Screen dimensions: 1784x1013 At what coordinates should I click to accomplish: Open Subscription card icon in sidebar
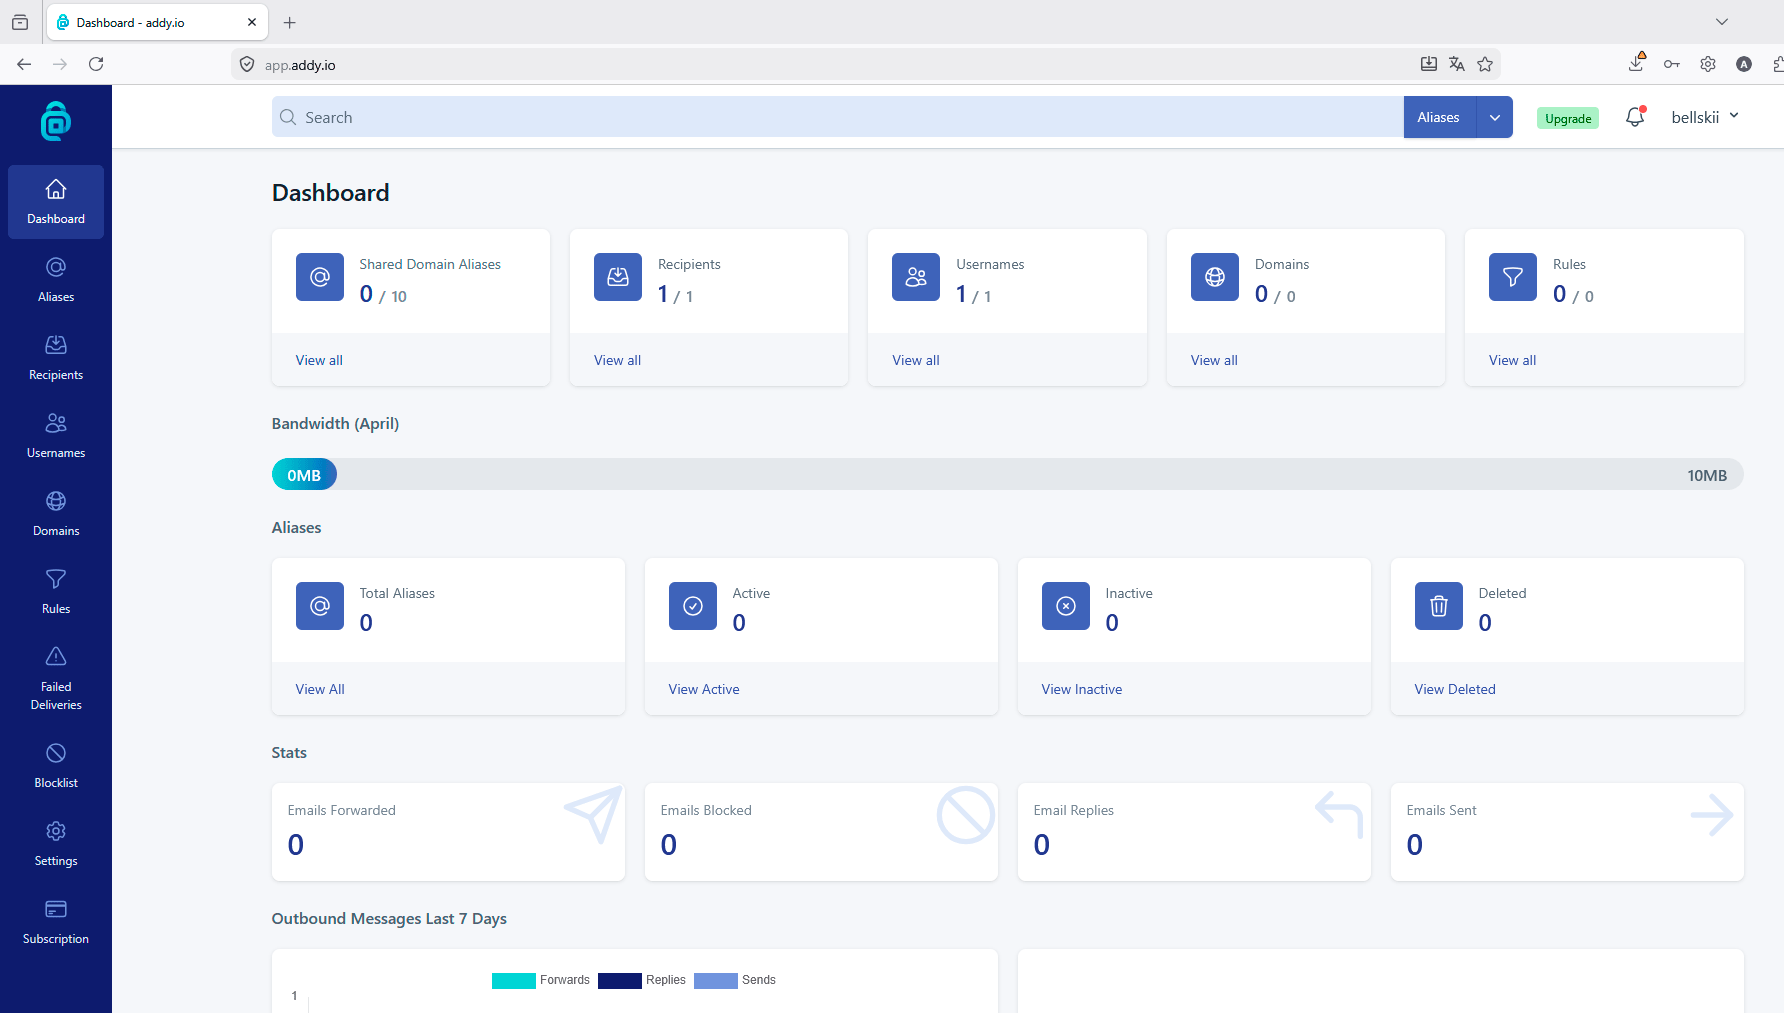pos(56,909)
